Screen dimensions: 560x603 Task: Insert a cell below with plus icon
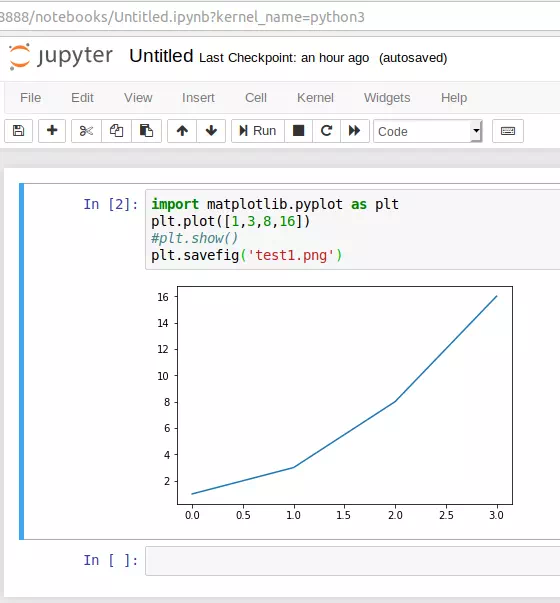(x=52, y=131)
